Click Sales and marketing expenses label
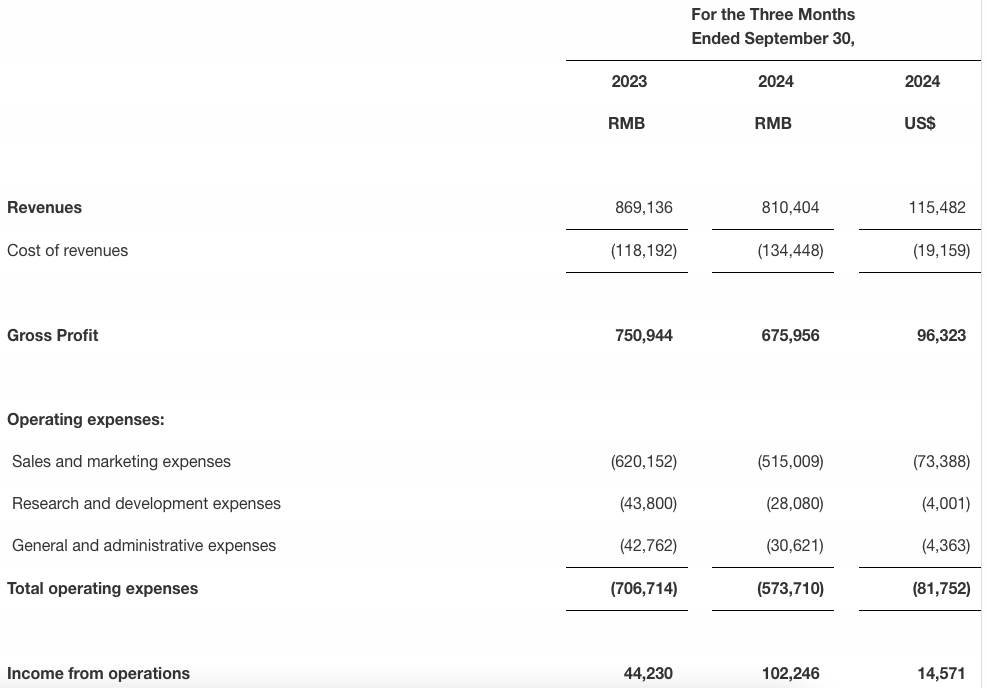The width and height of the screenshot is (987, 688). click(121, 462)
